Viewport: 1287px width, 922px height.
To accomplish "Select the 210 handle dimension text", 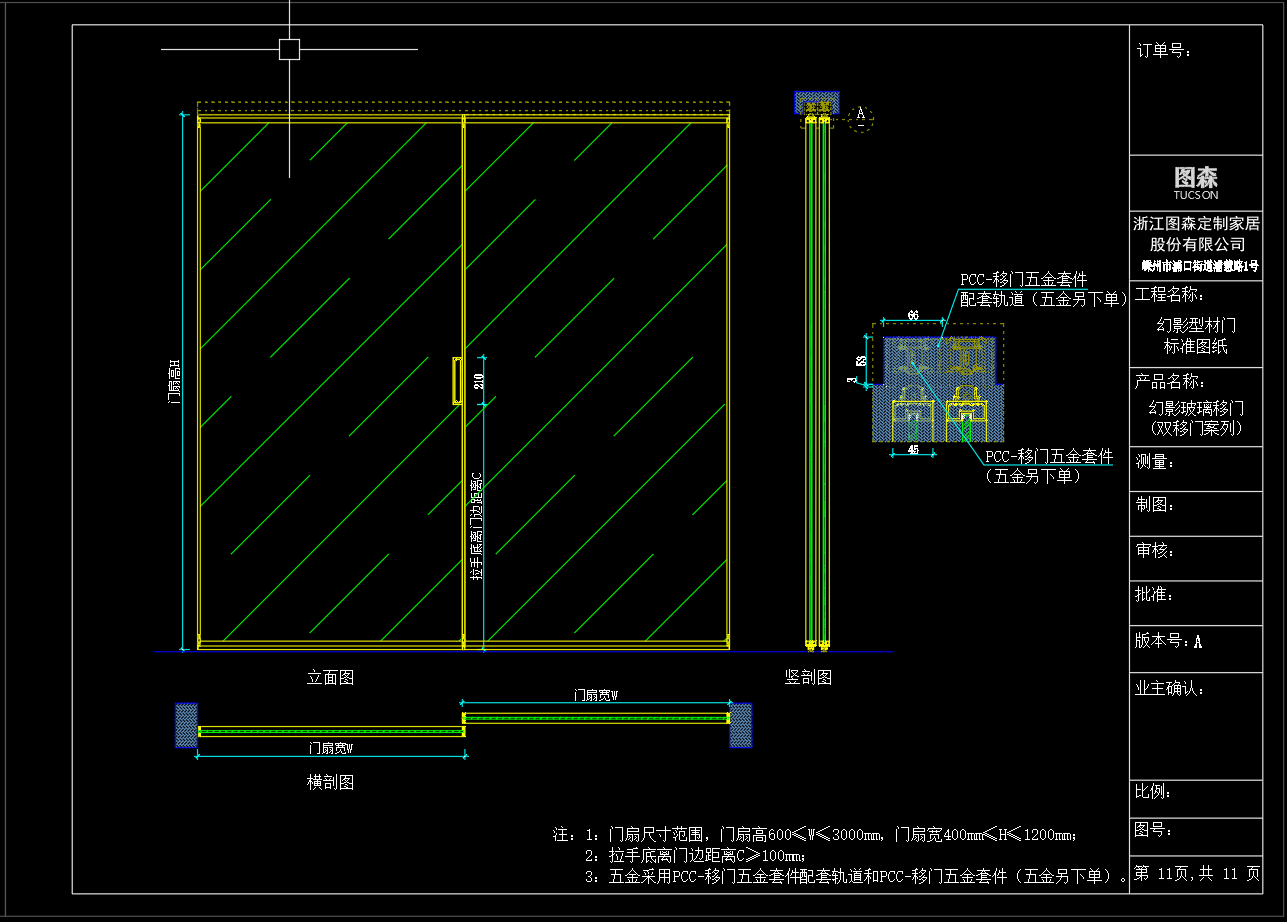I will (x=478, y=381).
